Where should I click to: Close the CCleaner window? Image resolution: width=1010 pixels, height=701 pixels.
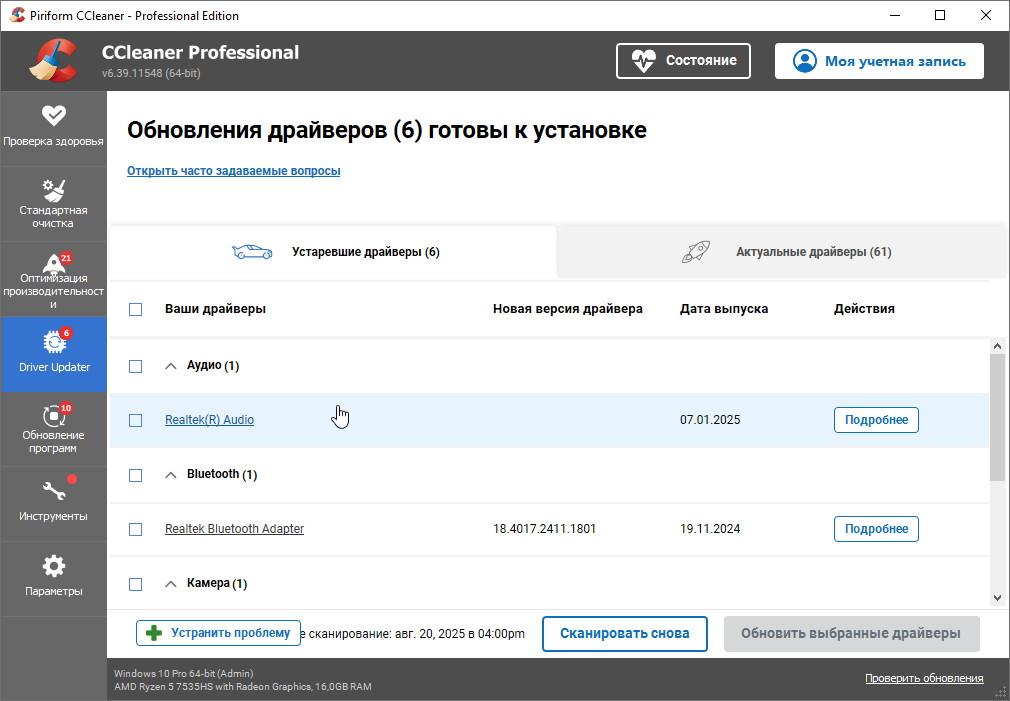[986, 15]
